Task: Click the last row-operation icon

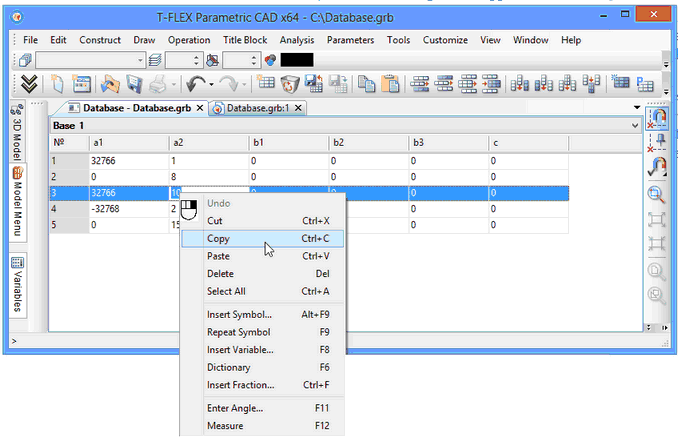Action: click(x=491, y=83)
